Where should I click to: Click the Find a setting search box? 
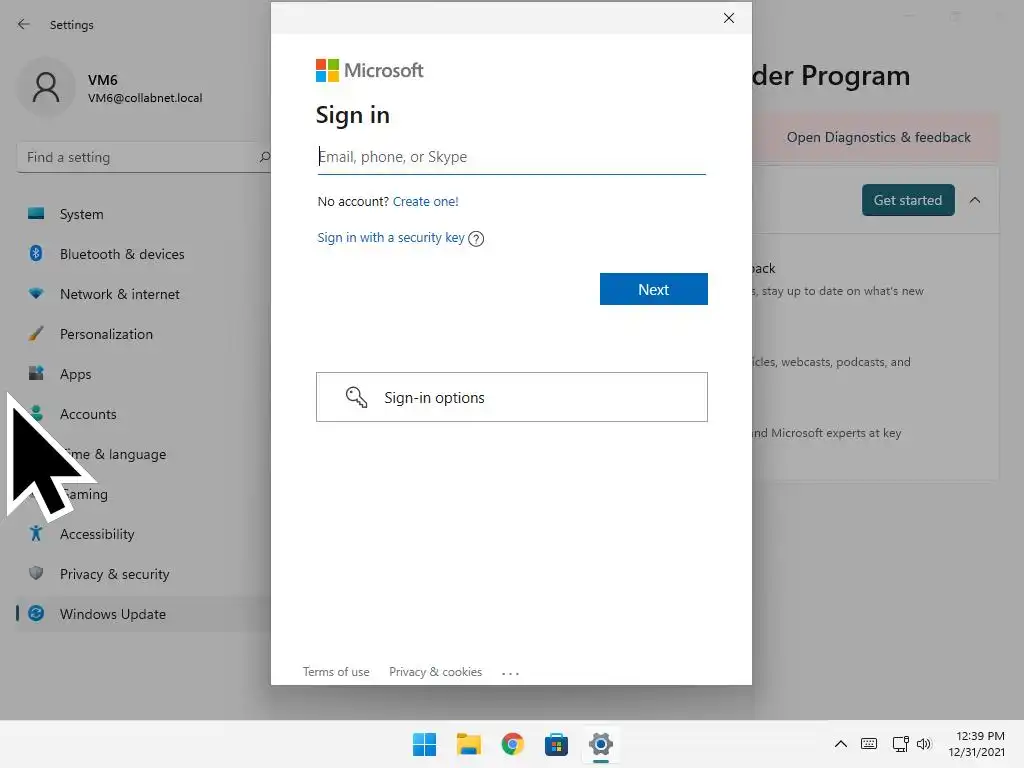[144, 157]
